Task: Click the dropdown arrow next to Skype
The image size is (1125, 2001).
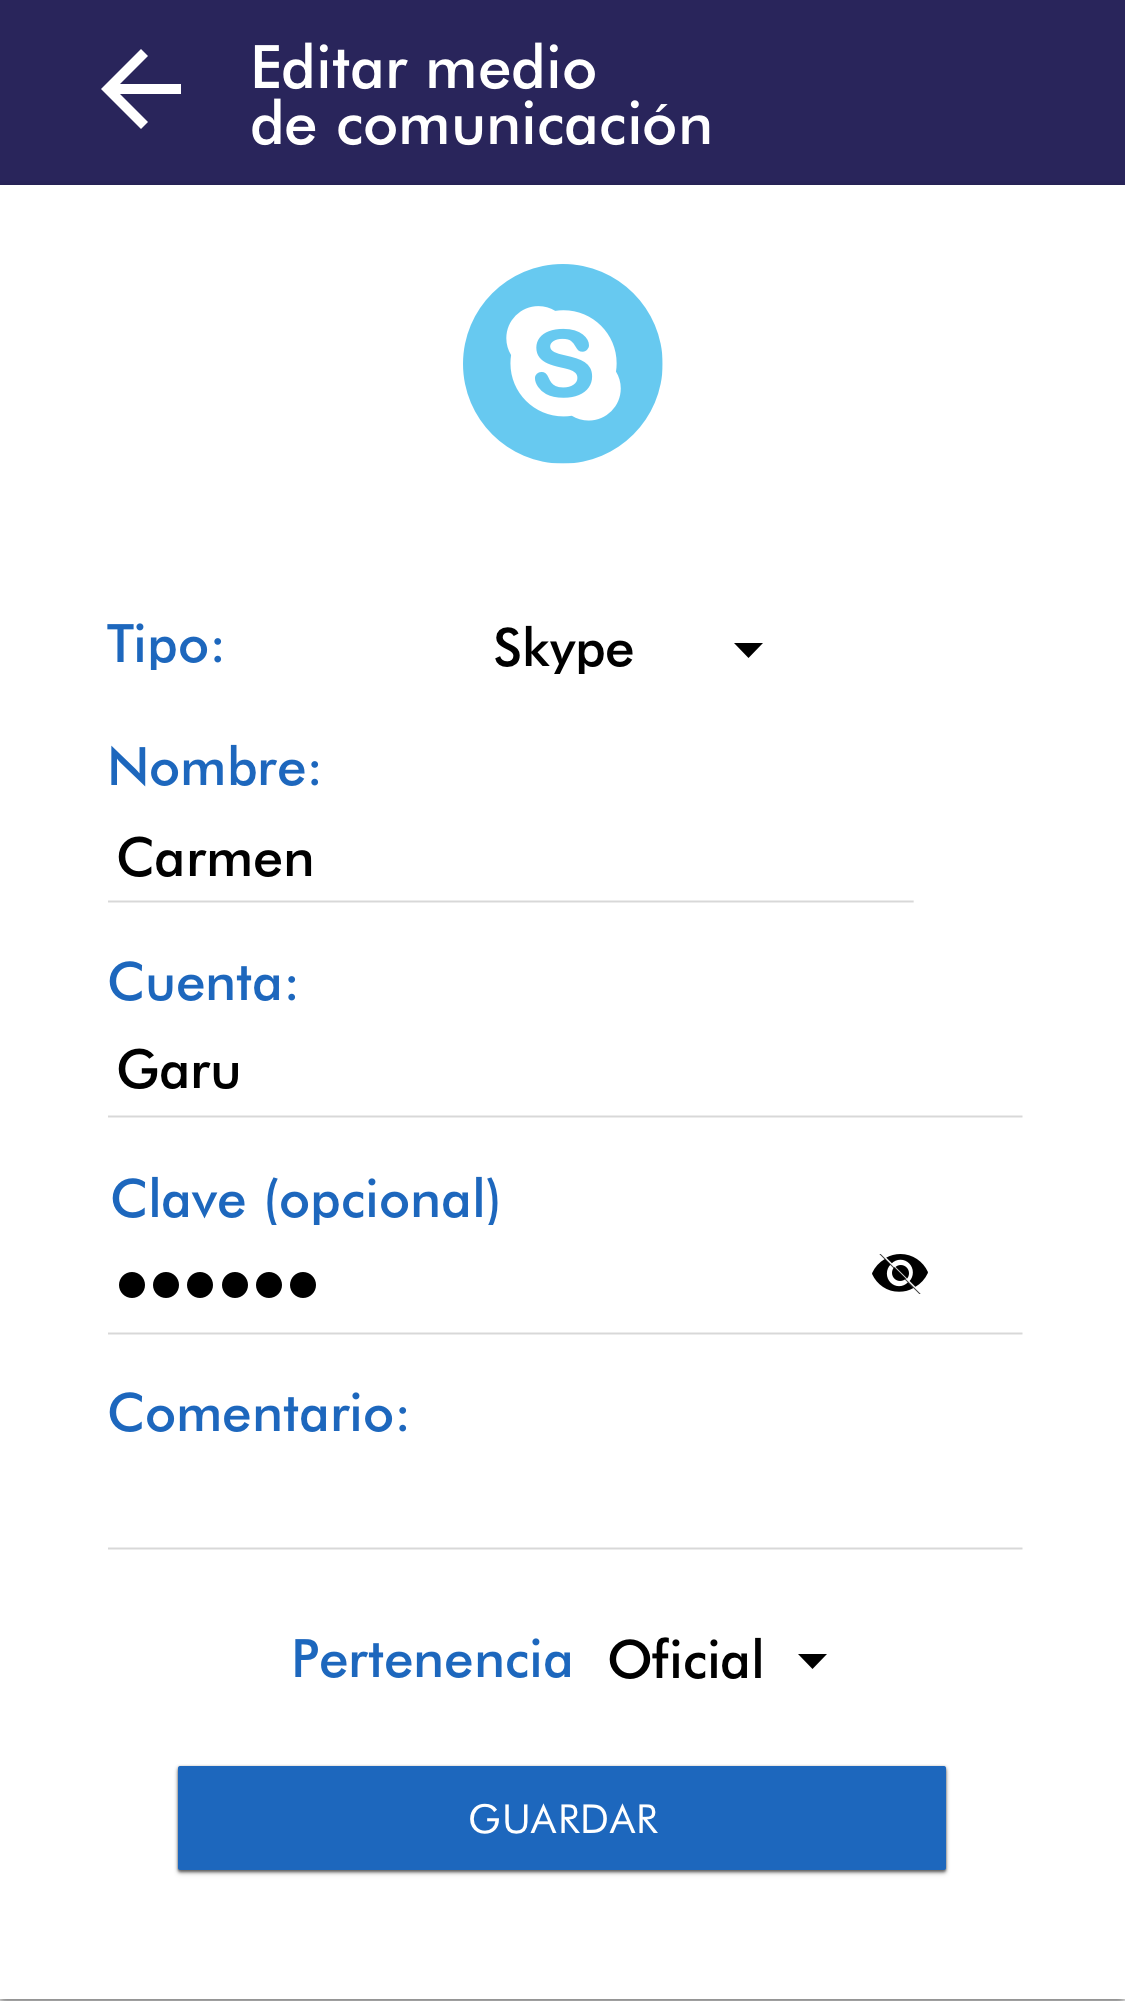Action: [748, 650]
